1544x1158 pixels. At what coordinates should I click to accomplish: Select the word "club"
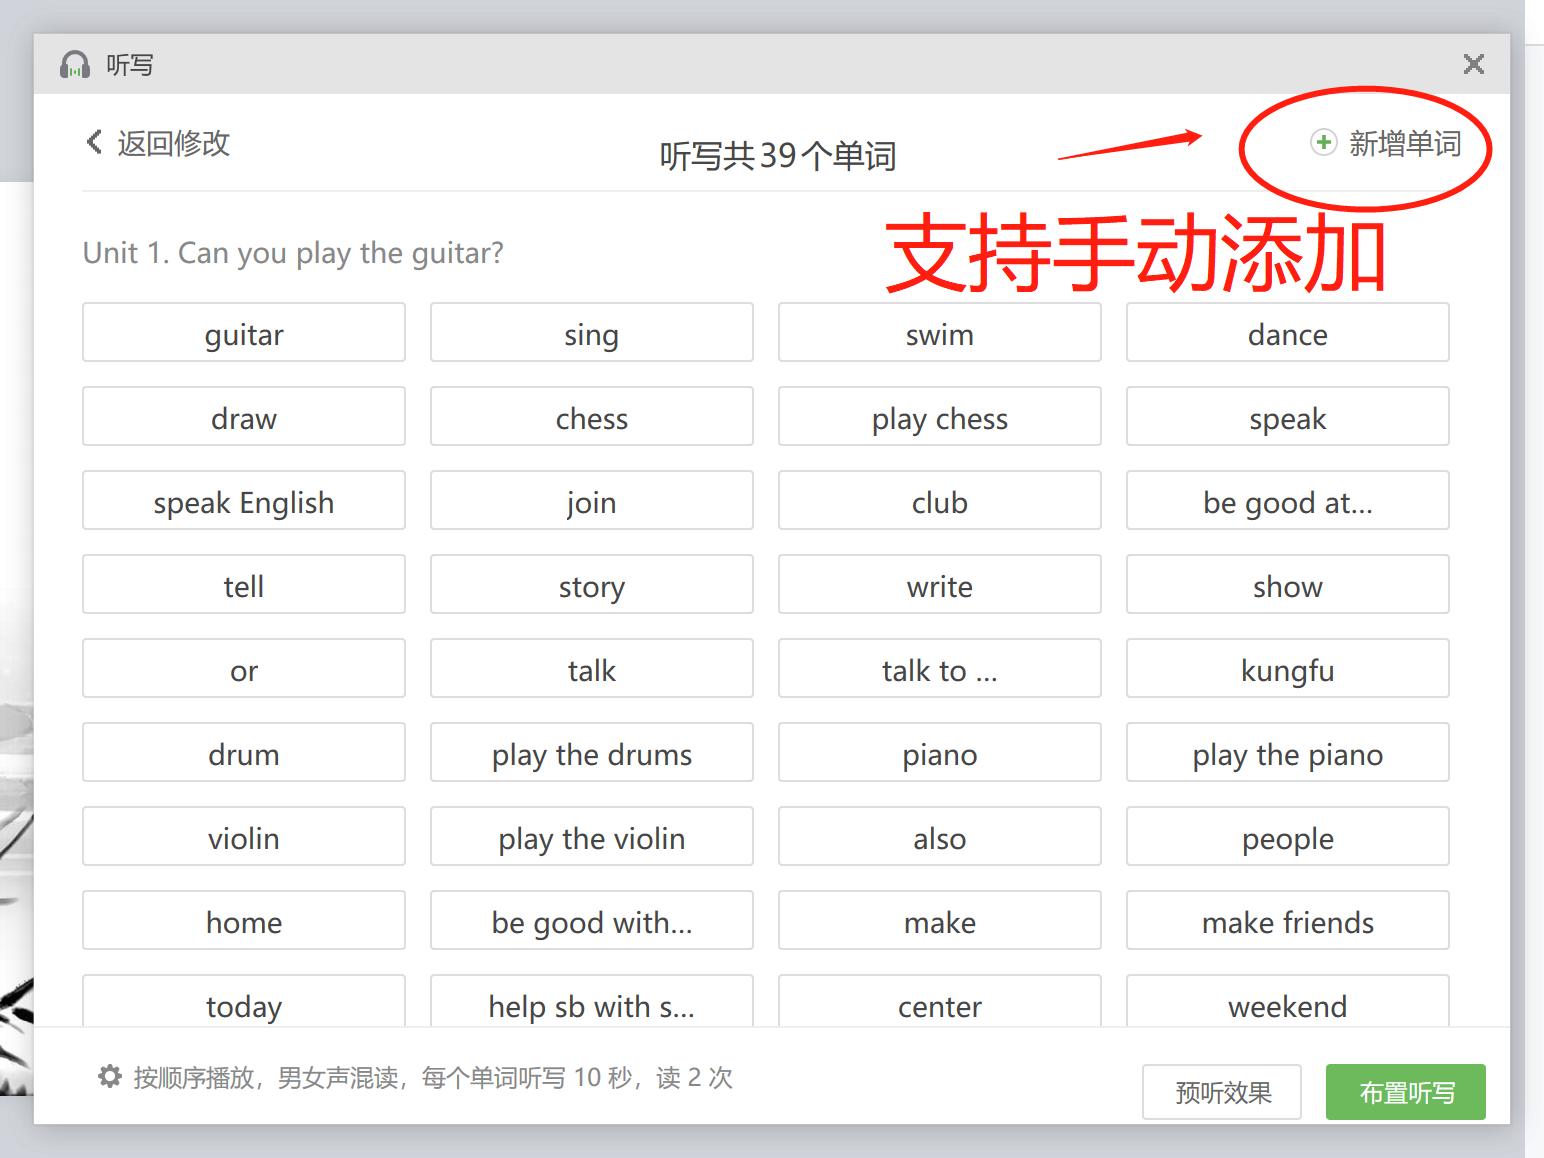click(940, 500)
